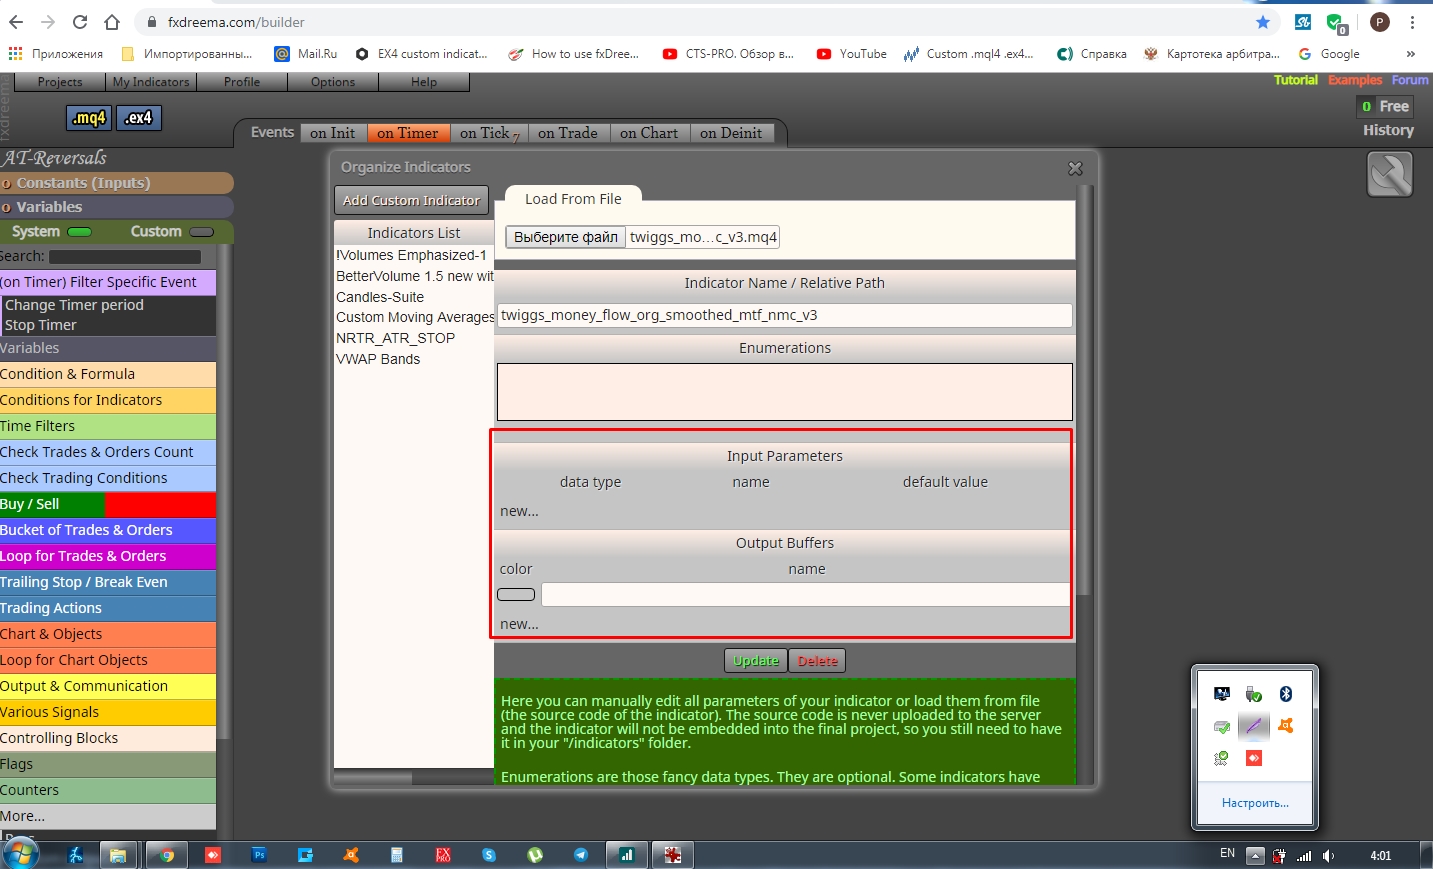Image resolution: width=1433 pixels, height=869 pixels.
Task: Toggle the System blocks switch
Action: coord(80,232)
